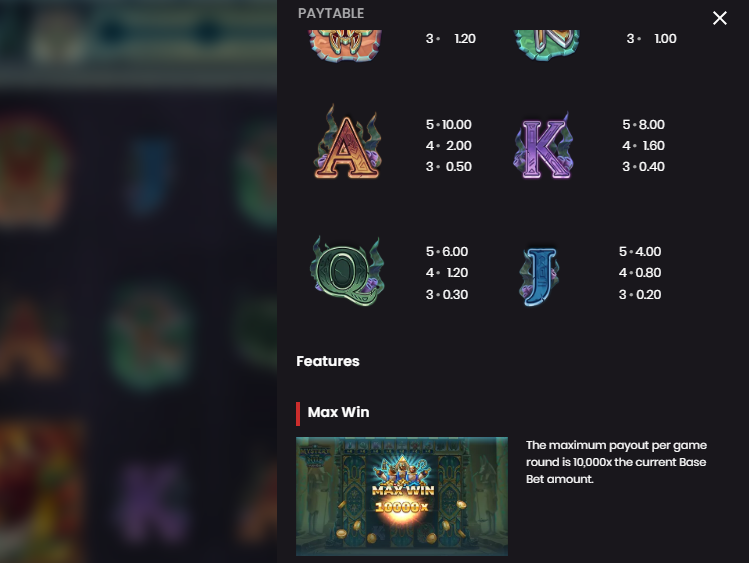Select the A symbol 5 • 10.00 payout
Screen dimensions: 749x563
449,125
